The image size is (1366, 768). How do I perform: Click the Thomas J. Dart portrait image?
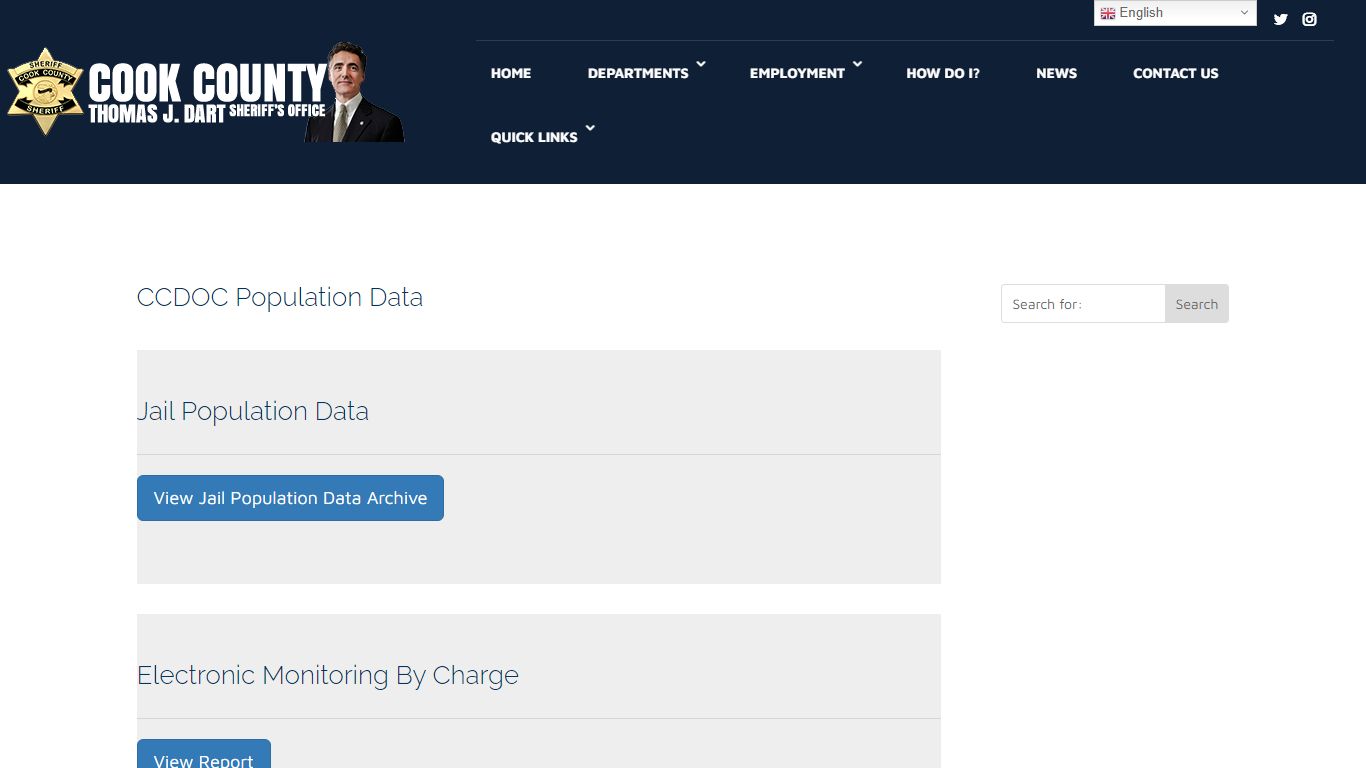354,92
